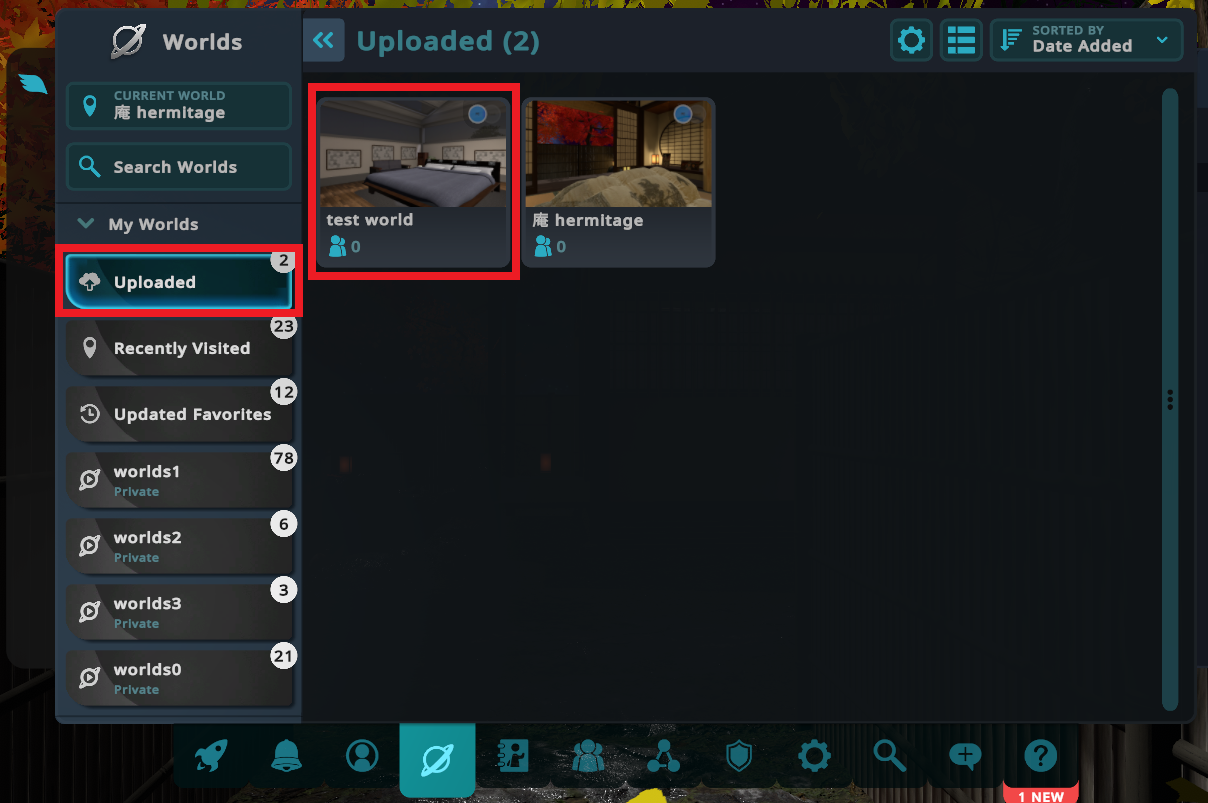Open the Groups network icon

tap(663, 756)
